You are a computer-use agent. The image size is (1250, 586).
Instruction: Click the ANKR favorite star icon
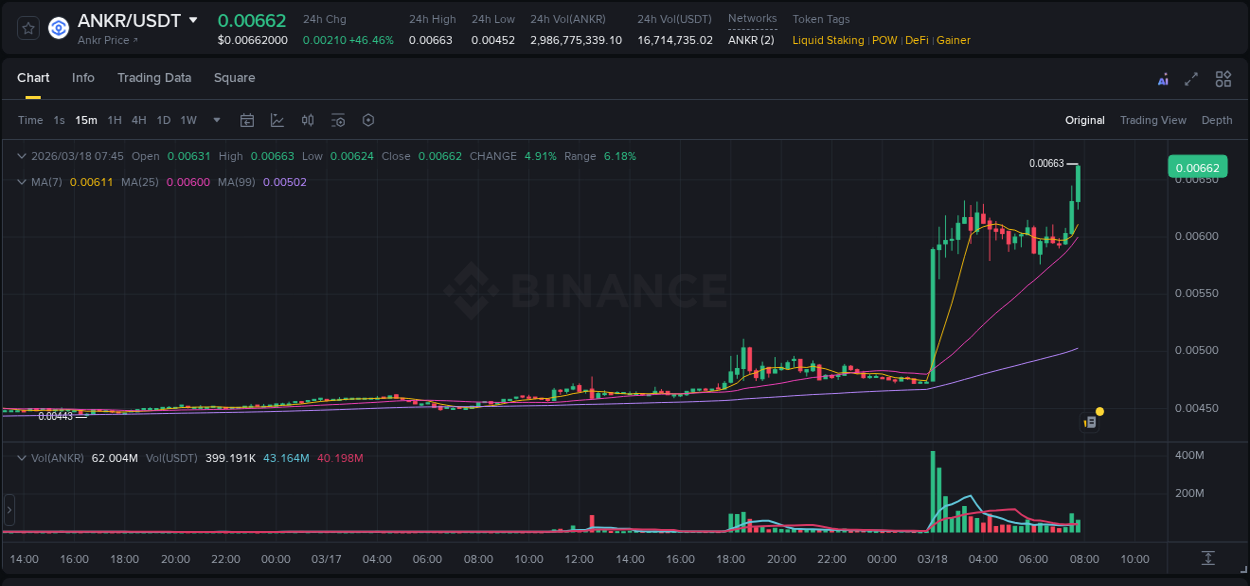tap(27, 27)
